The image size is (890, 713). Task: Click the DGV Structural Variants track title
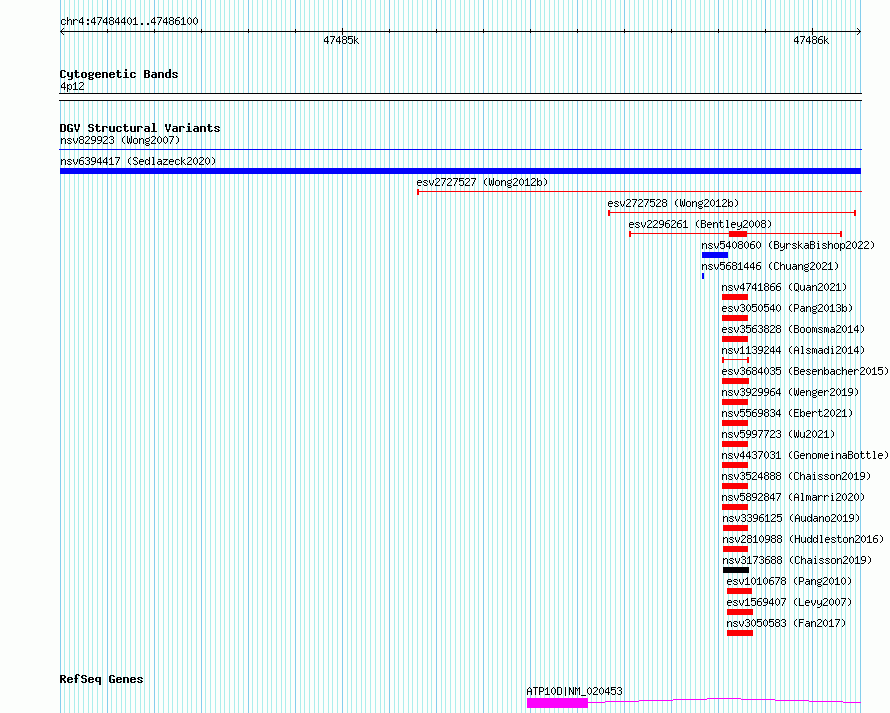coord(140,128)
